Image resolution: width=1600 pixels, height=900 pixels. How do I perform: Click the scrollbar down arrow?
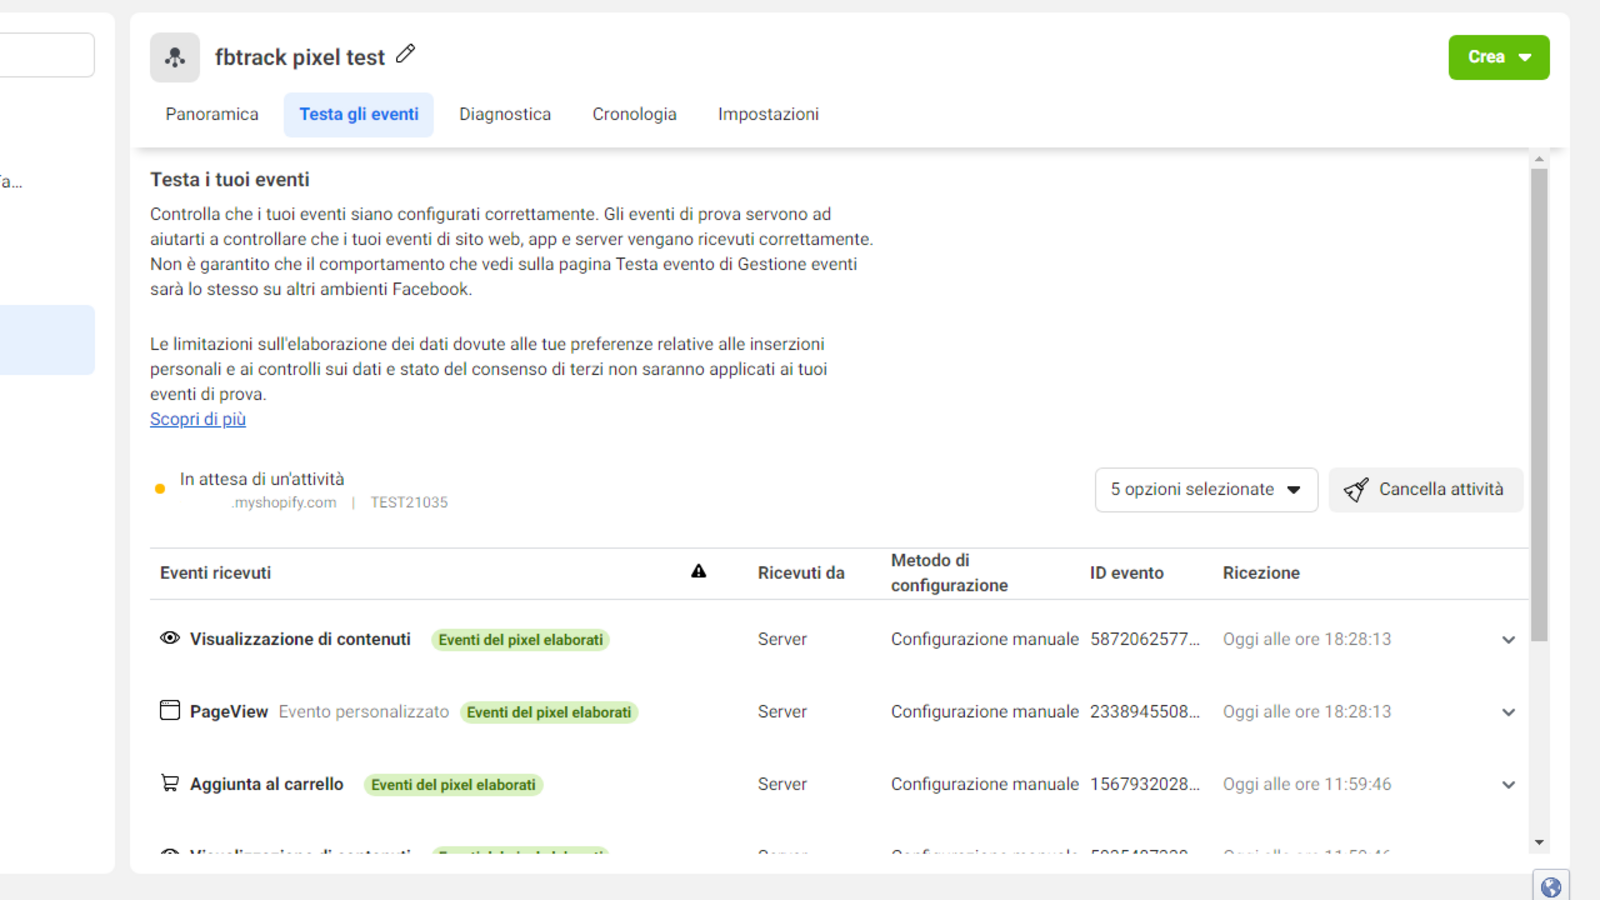click(x=1539, y=843)
